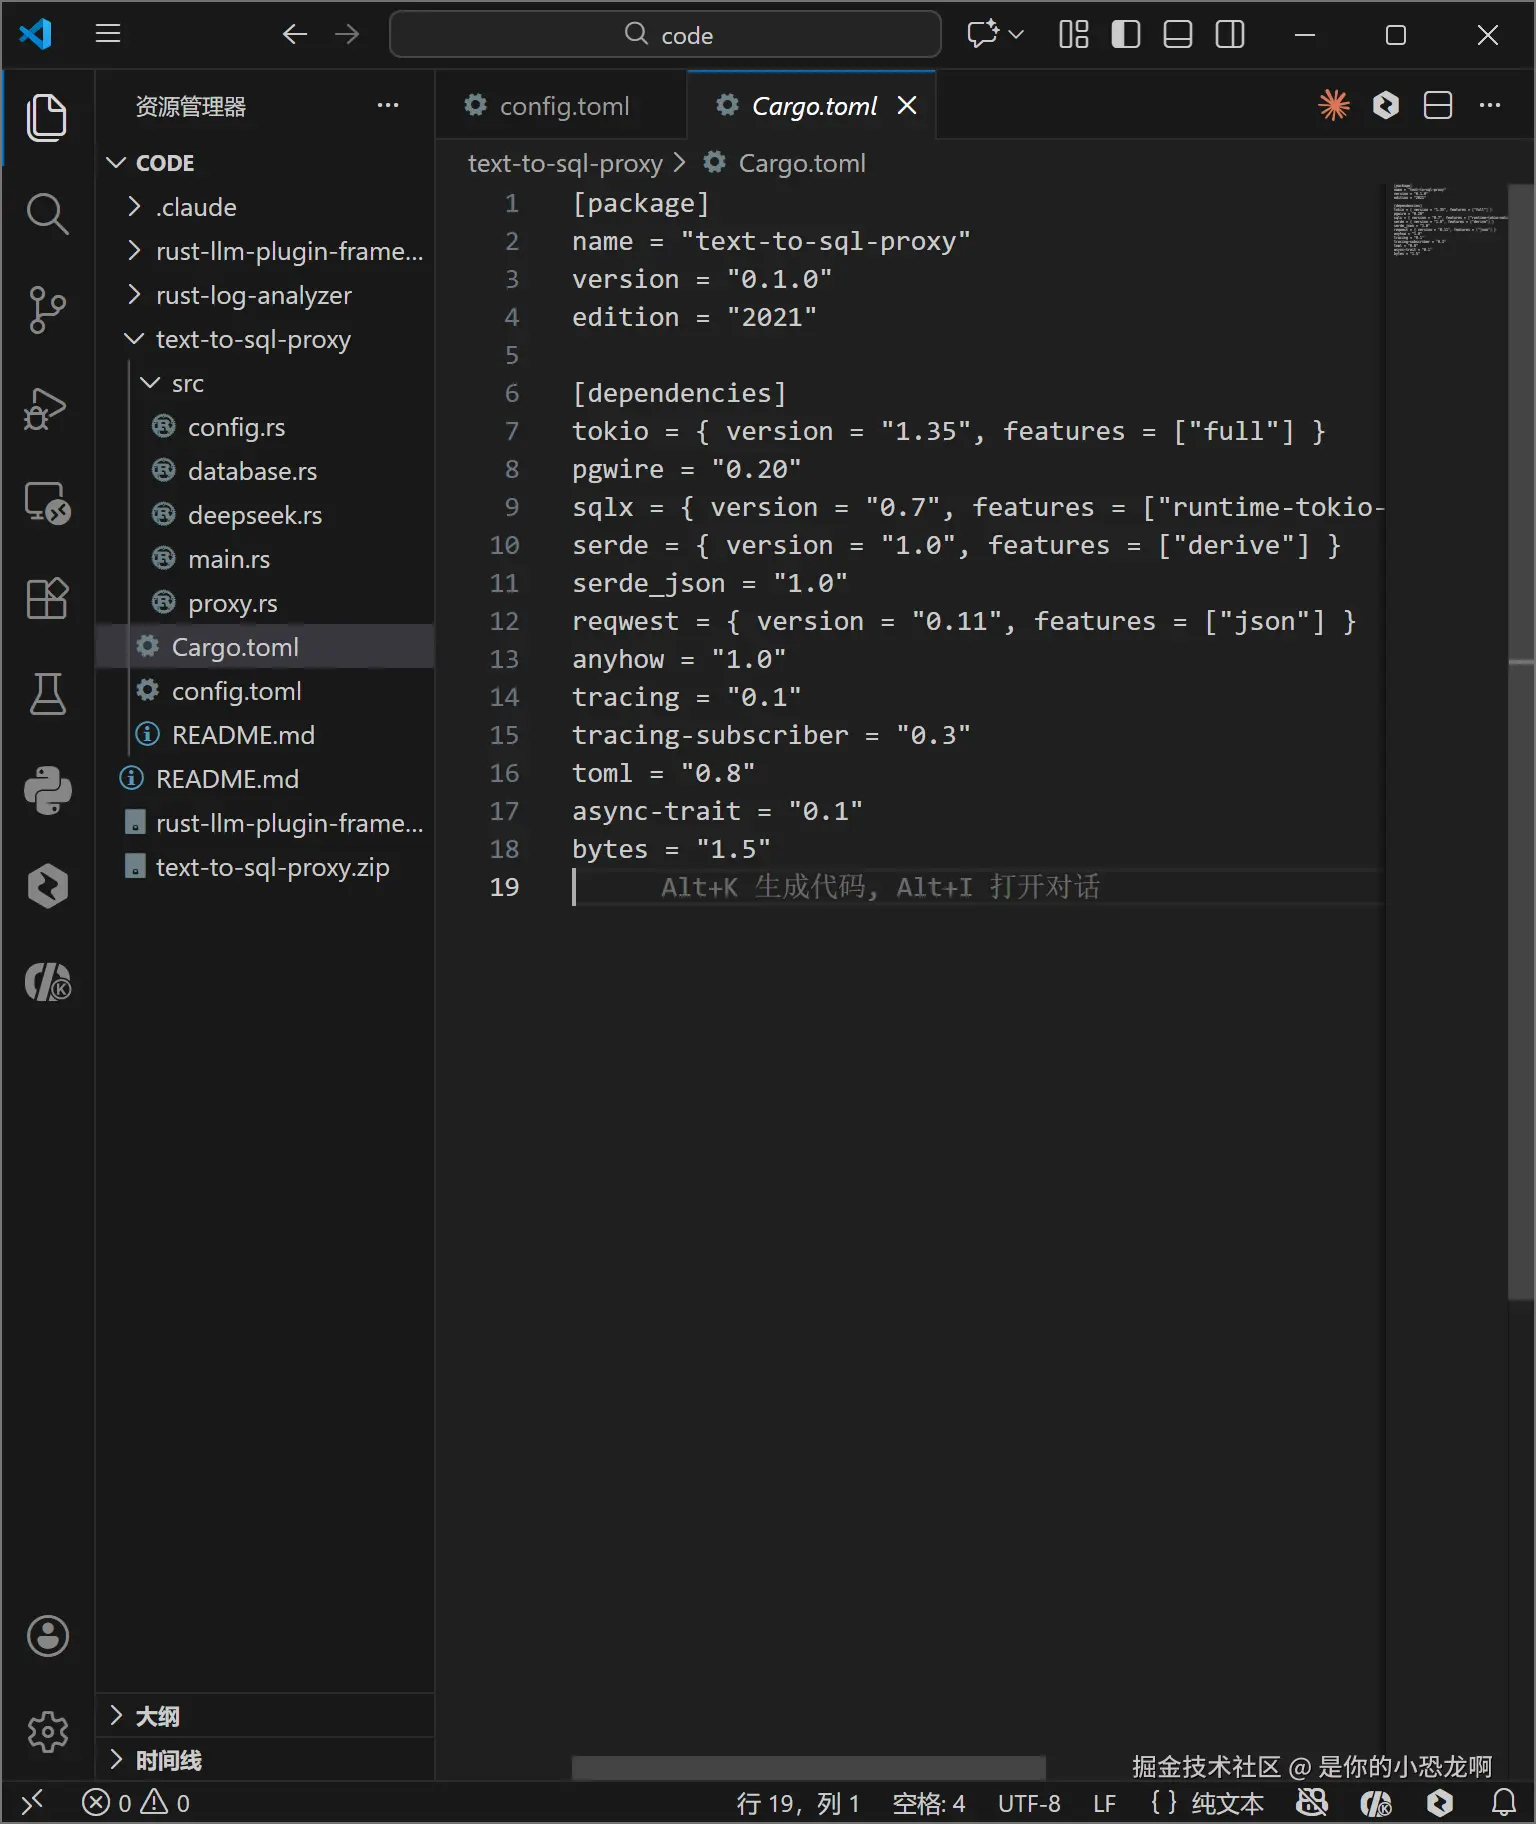This screenshot has height=1824, width=1536.
Task: Click the UTF-8 encoding status button
Action: click(1029, 1803)
